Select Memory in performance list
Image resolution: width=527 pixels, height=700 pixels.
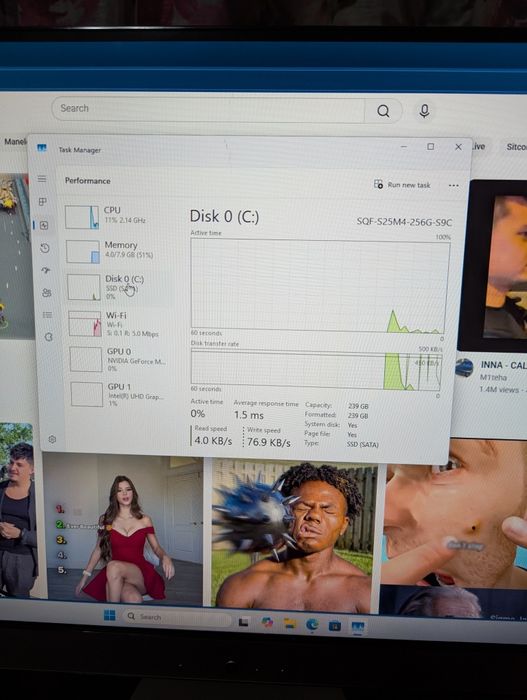(x=119, y=251)
